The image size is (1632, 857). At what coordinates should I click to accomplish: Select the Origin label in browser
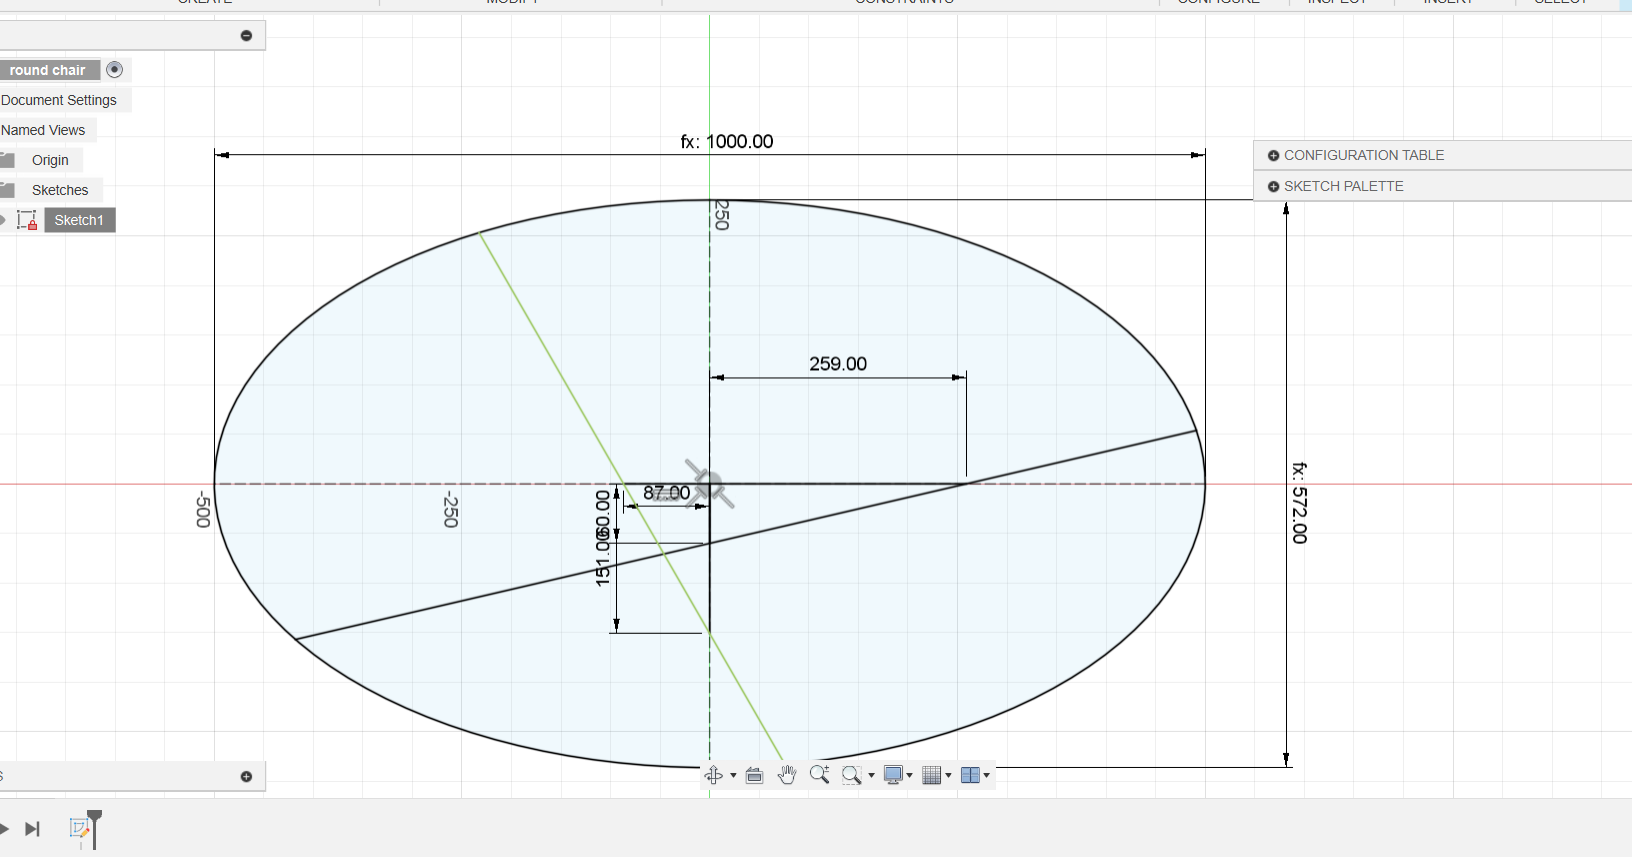[50, 160]
